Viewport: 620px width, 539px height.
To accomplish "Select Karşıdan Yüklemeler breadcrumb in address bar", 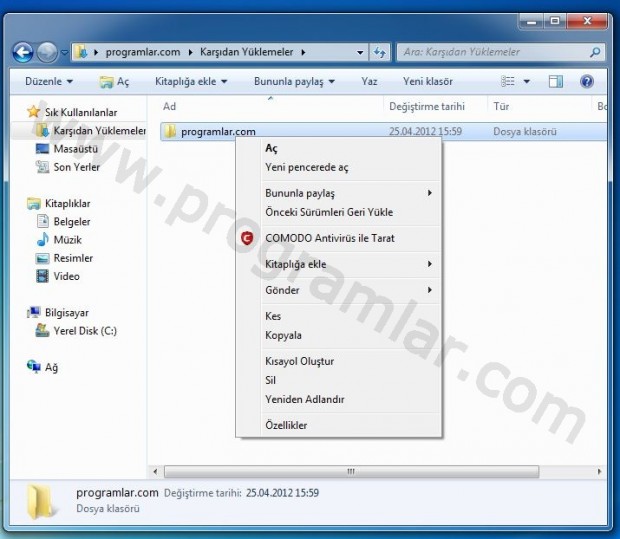I will [246, 52].
